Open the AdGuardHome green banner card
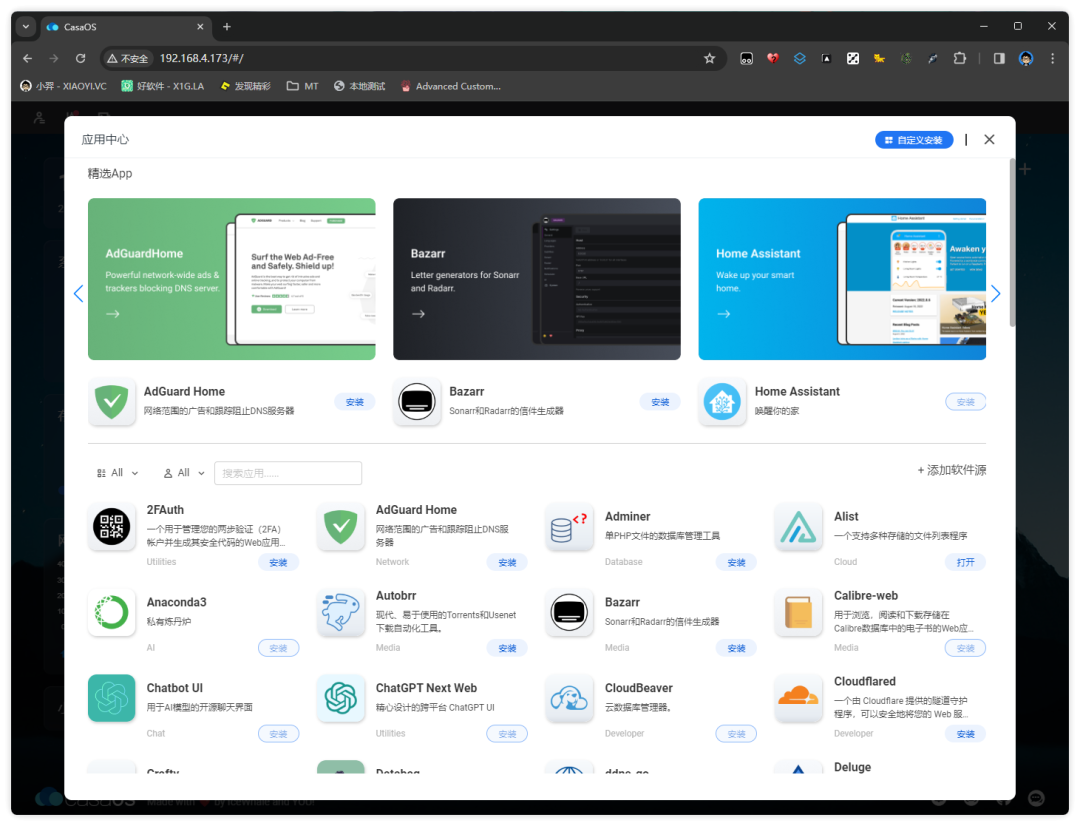This screenshot has height=826, width=1080. (x=231, y=279)
